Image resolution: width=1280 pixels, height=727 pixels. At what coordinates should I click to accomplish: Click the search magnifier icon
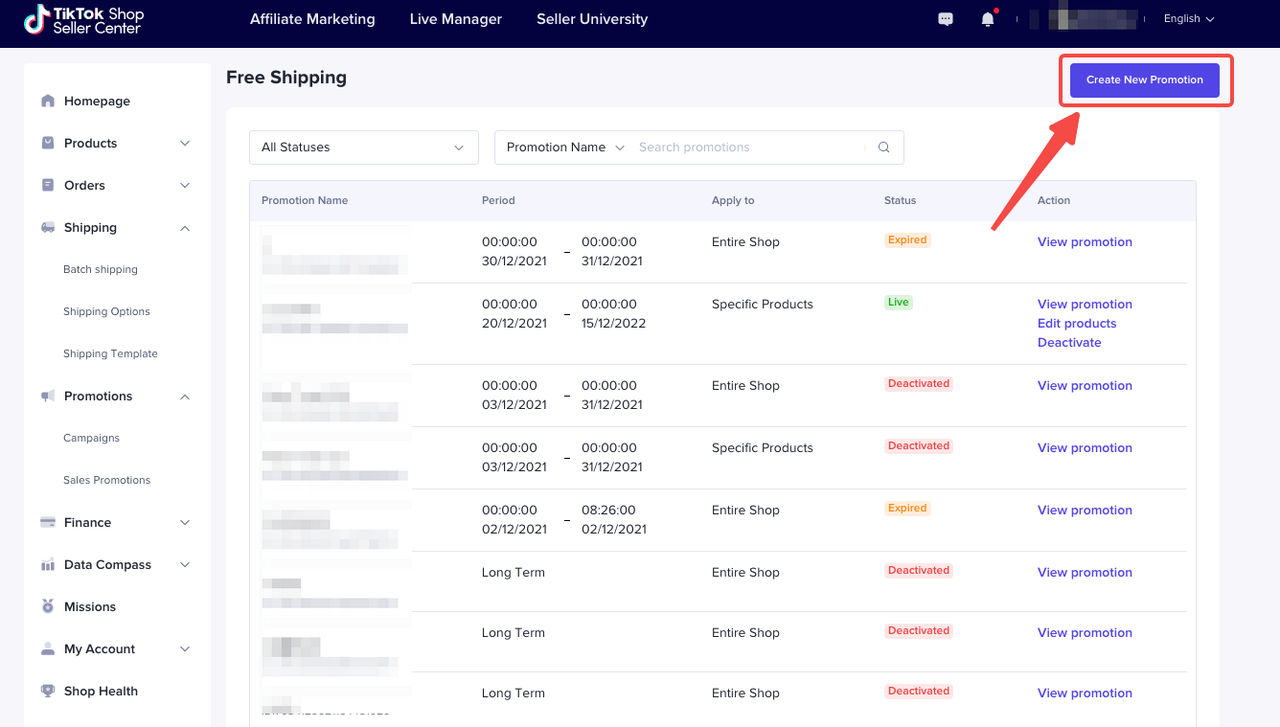[x=884, y=147]
